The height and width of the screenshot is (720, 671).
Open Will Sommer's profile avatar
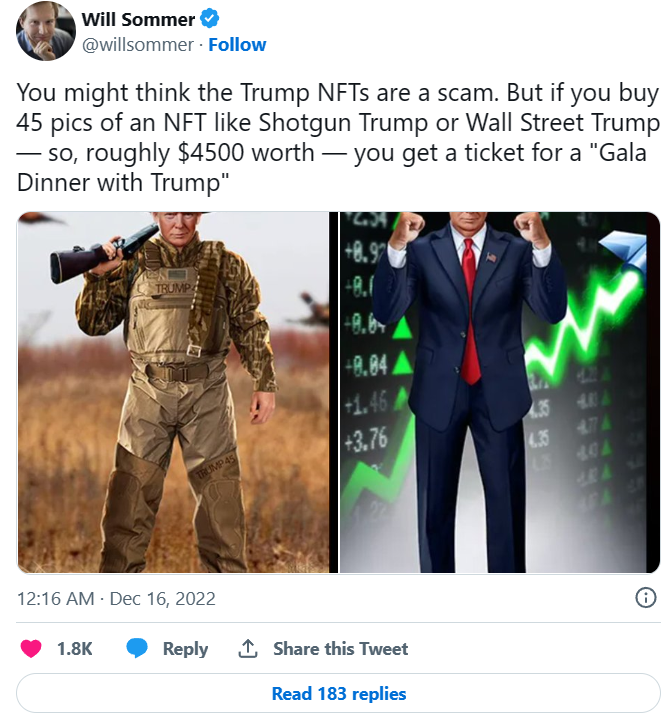(46, 31)
